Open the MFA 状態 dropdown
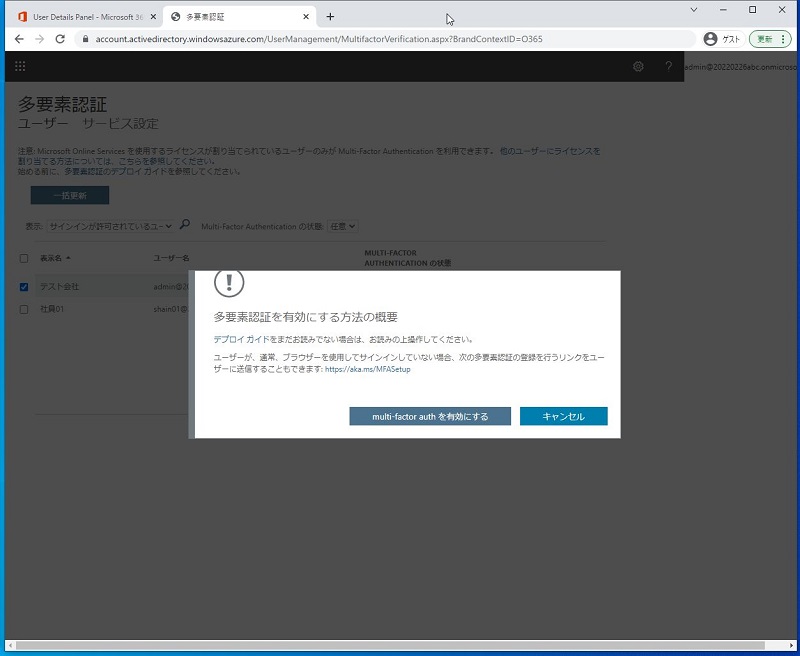This screenshot has width=800, height=656. click(x=342, y=226)
